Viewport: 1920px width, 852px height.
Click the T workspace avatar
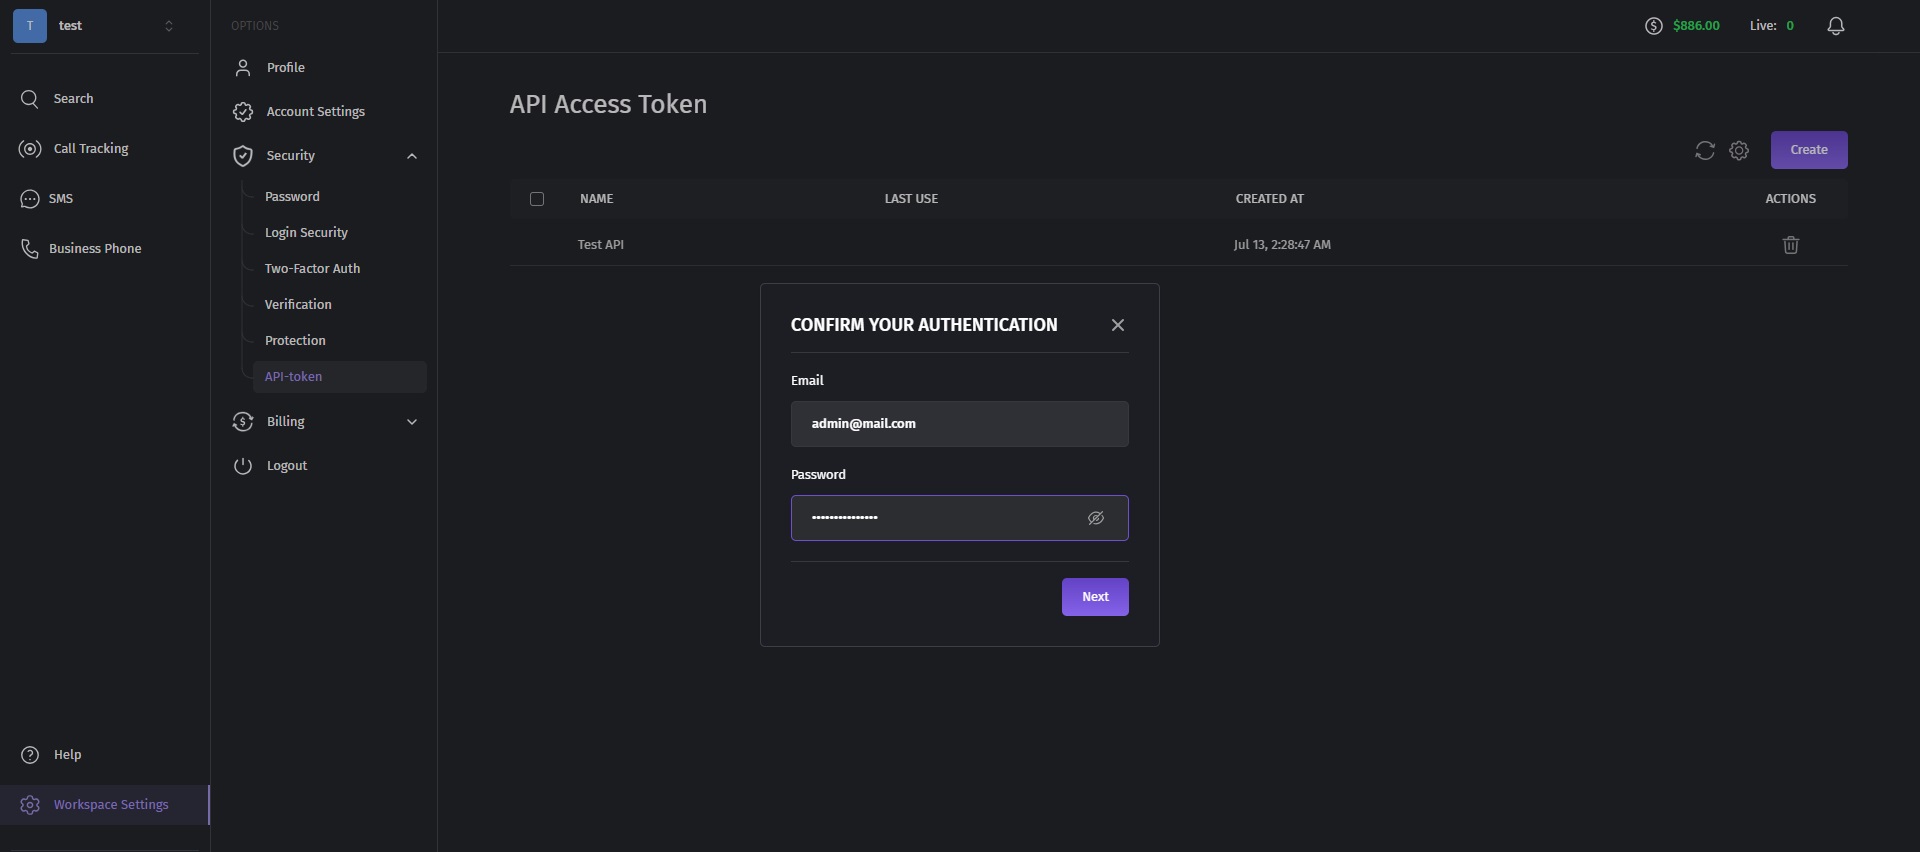pyautogui.click(x=30, y=26)
